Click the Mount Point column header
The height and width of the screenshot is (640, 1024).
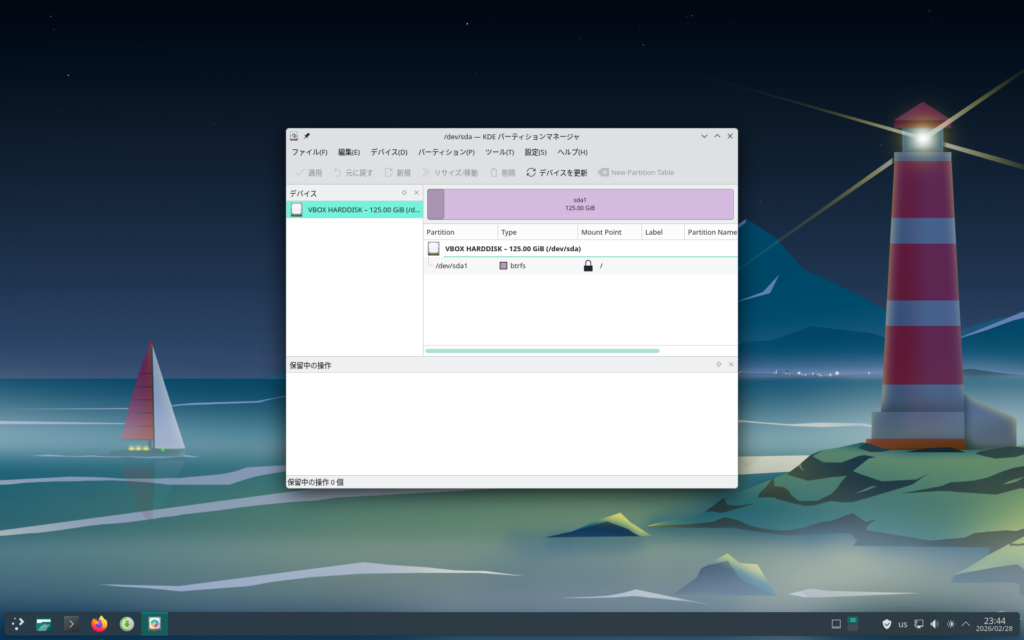coord(601,232)
